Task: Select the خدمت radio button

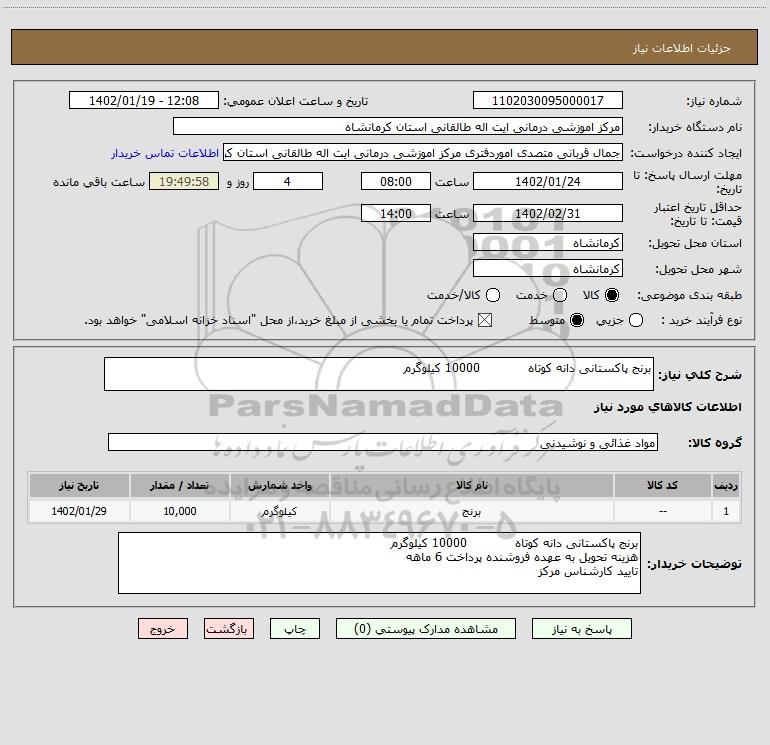Action: (x=560, y=295)
